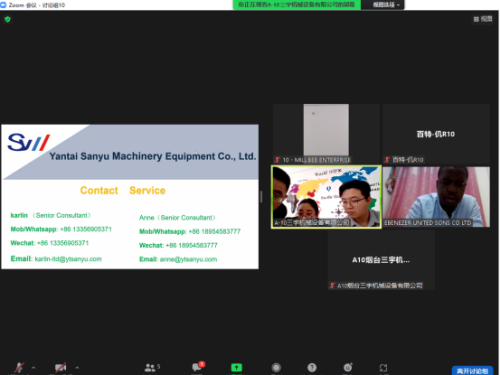Click karlin's email link on the slide
Viewport: 500px width, 375px height.
pyautogui.click(x=68, y=259)
